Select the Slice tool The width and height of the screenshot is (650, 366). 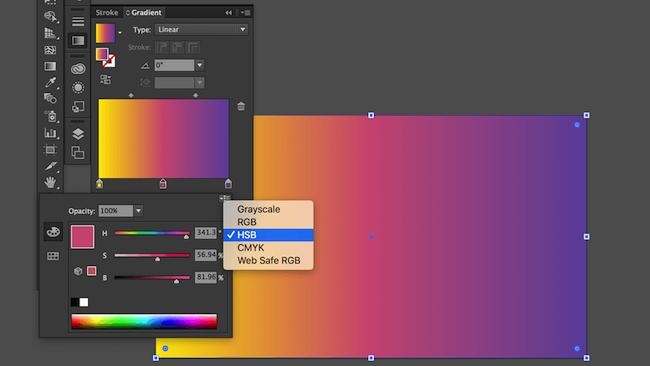click(51, 166)
